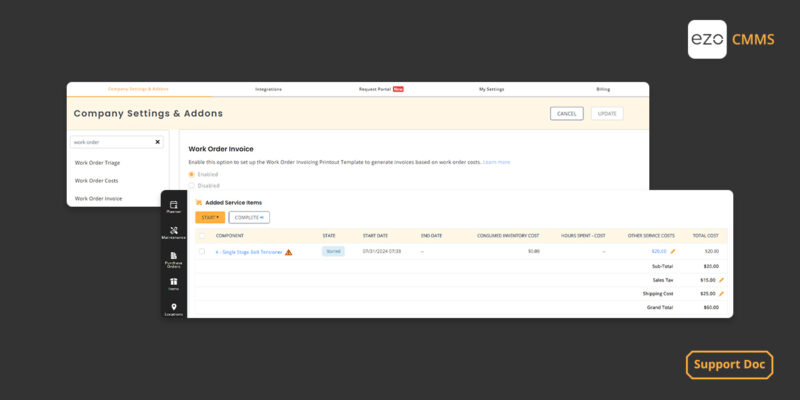Open the COMPLETE dropdown button

click(249, 217)
